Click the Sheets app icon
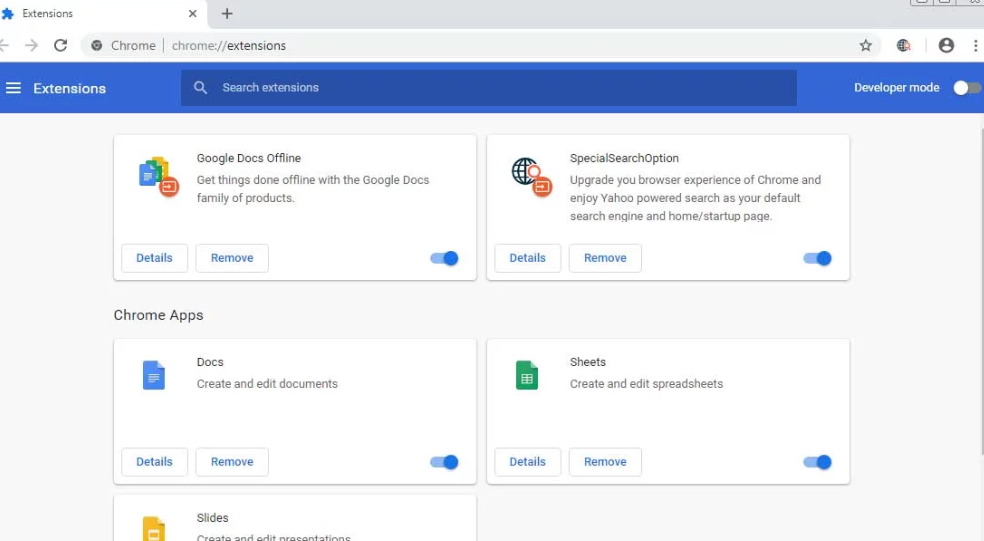Screen dimensions: 984x541 click(x=527, y=376)
